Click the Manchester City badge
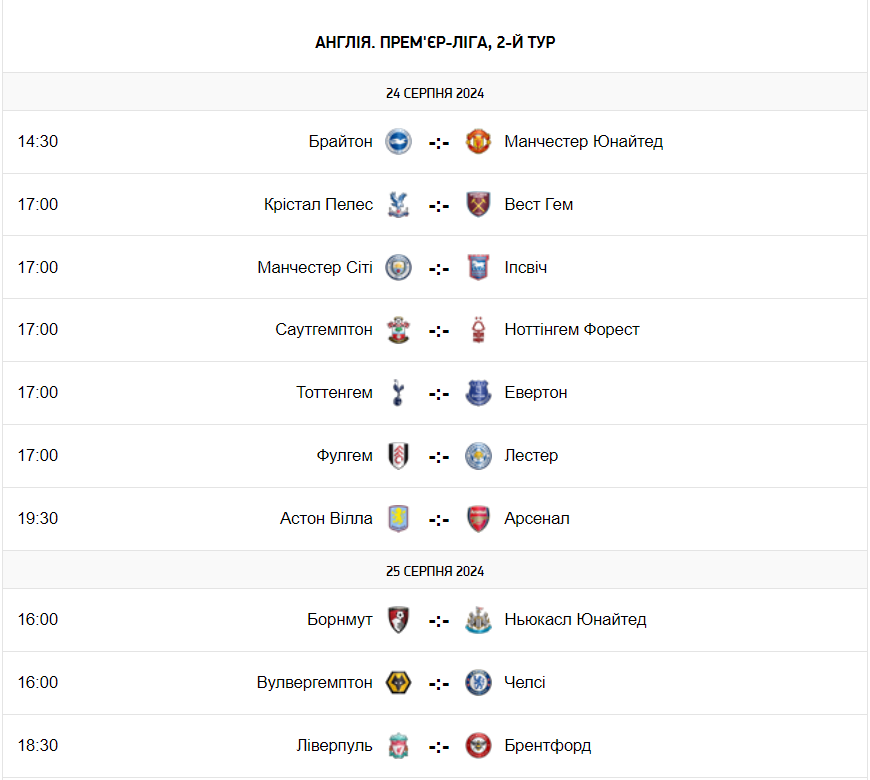Image resolution: width=870 pixels, height=780 pixels. [398, 267]
